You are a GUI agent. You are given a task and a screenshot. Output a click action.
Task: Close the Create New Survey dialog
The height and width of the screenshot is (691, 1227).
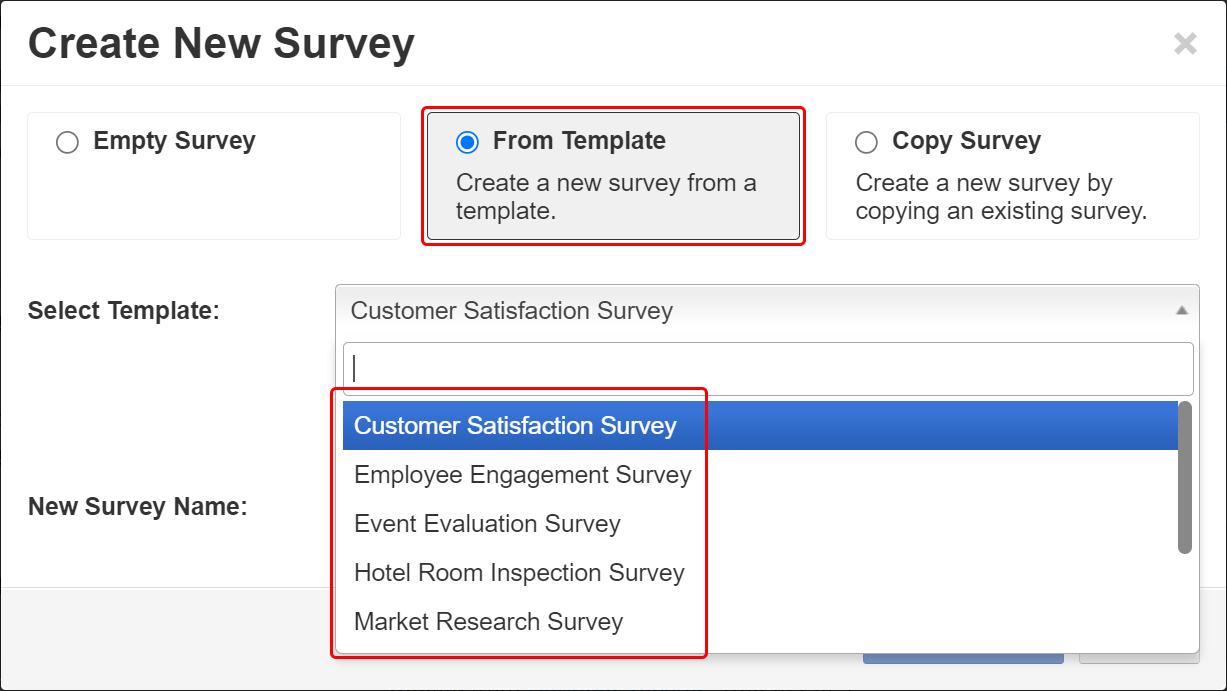[1185, 43]
